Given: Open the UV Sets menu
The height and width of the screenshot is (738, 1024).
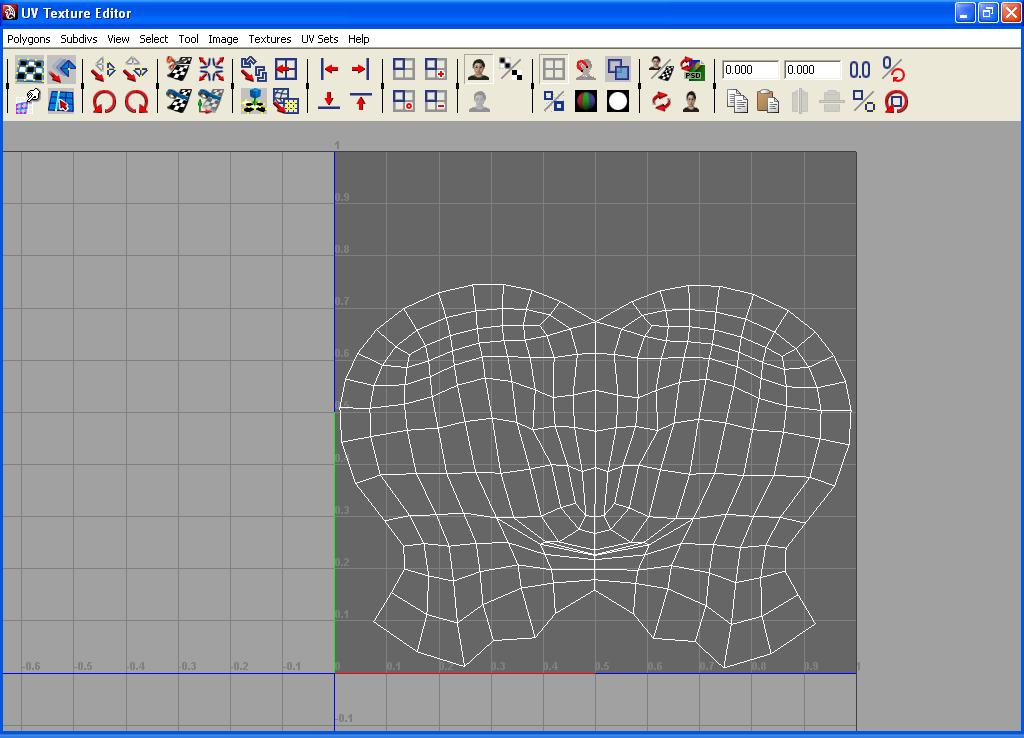Looking at the screenshot, I should (x=319, y=39).
